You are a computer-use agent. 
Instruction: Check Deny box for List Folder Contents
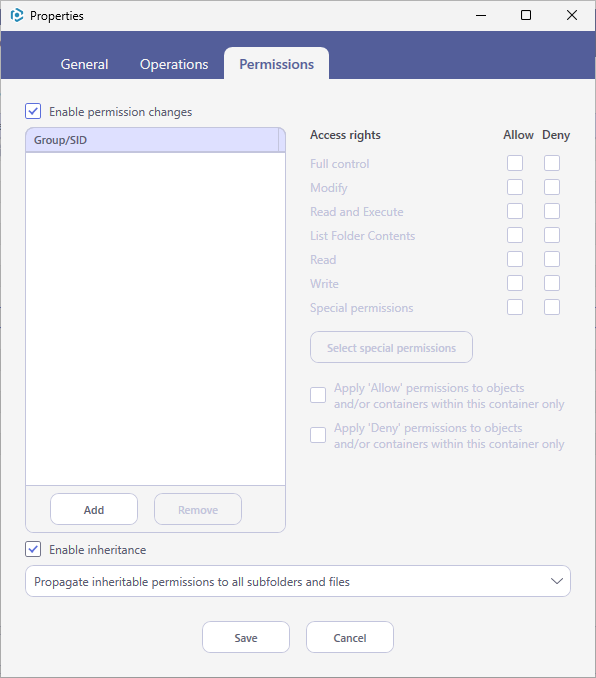(x=552, y=235)
